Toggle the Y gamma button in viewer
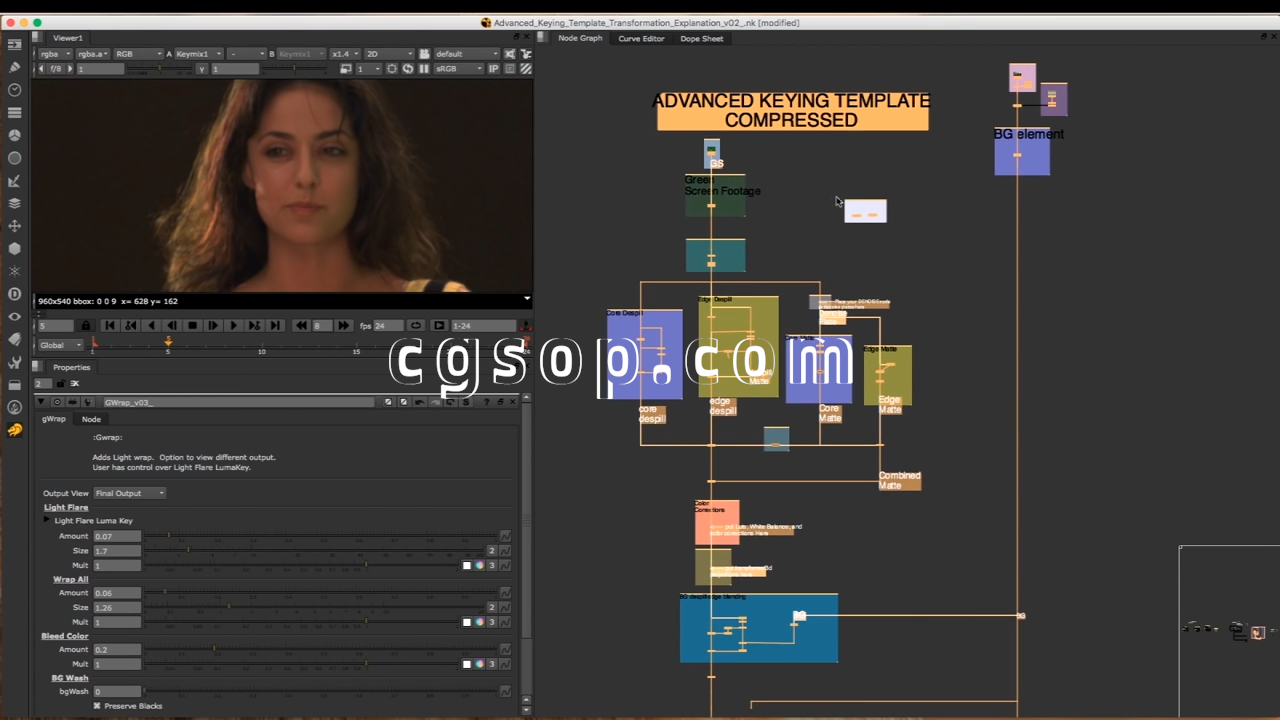The image size is (1280, 720). [202, 69]
